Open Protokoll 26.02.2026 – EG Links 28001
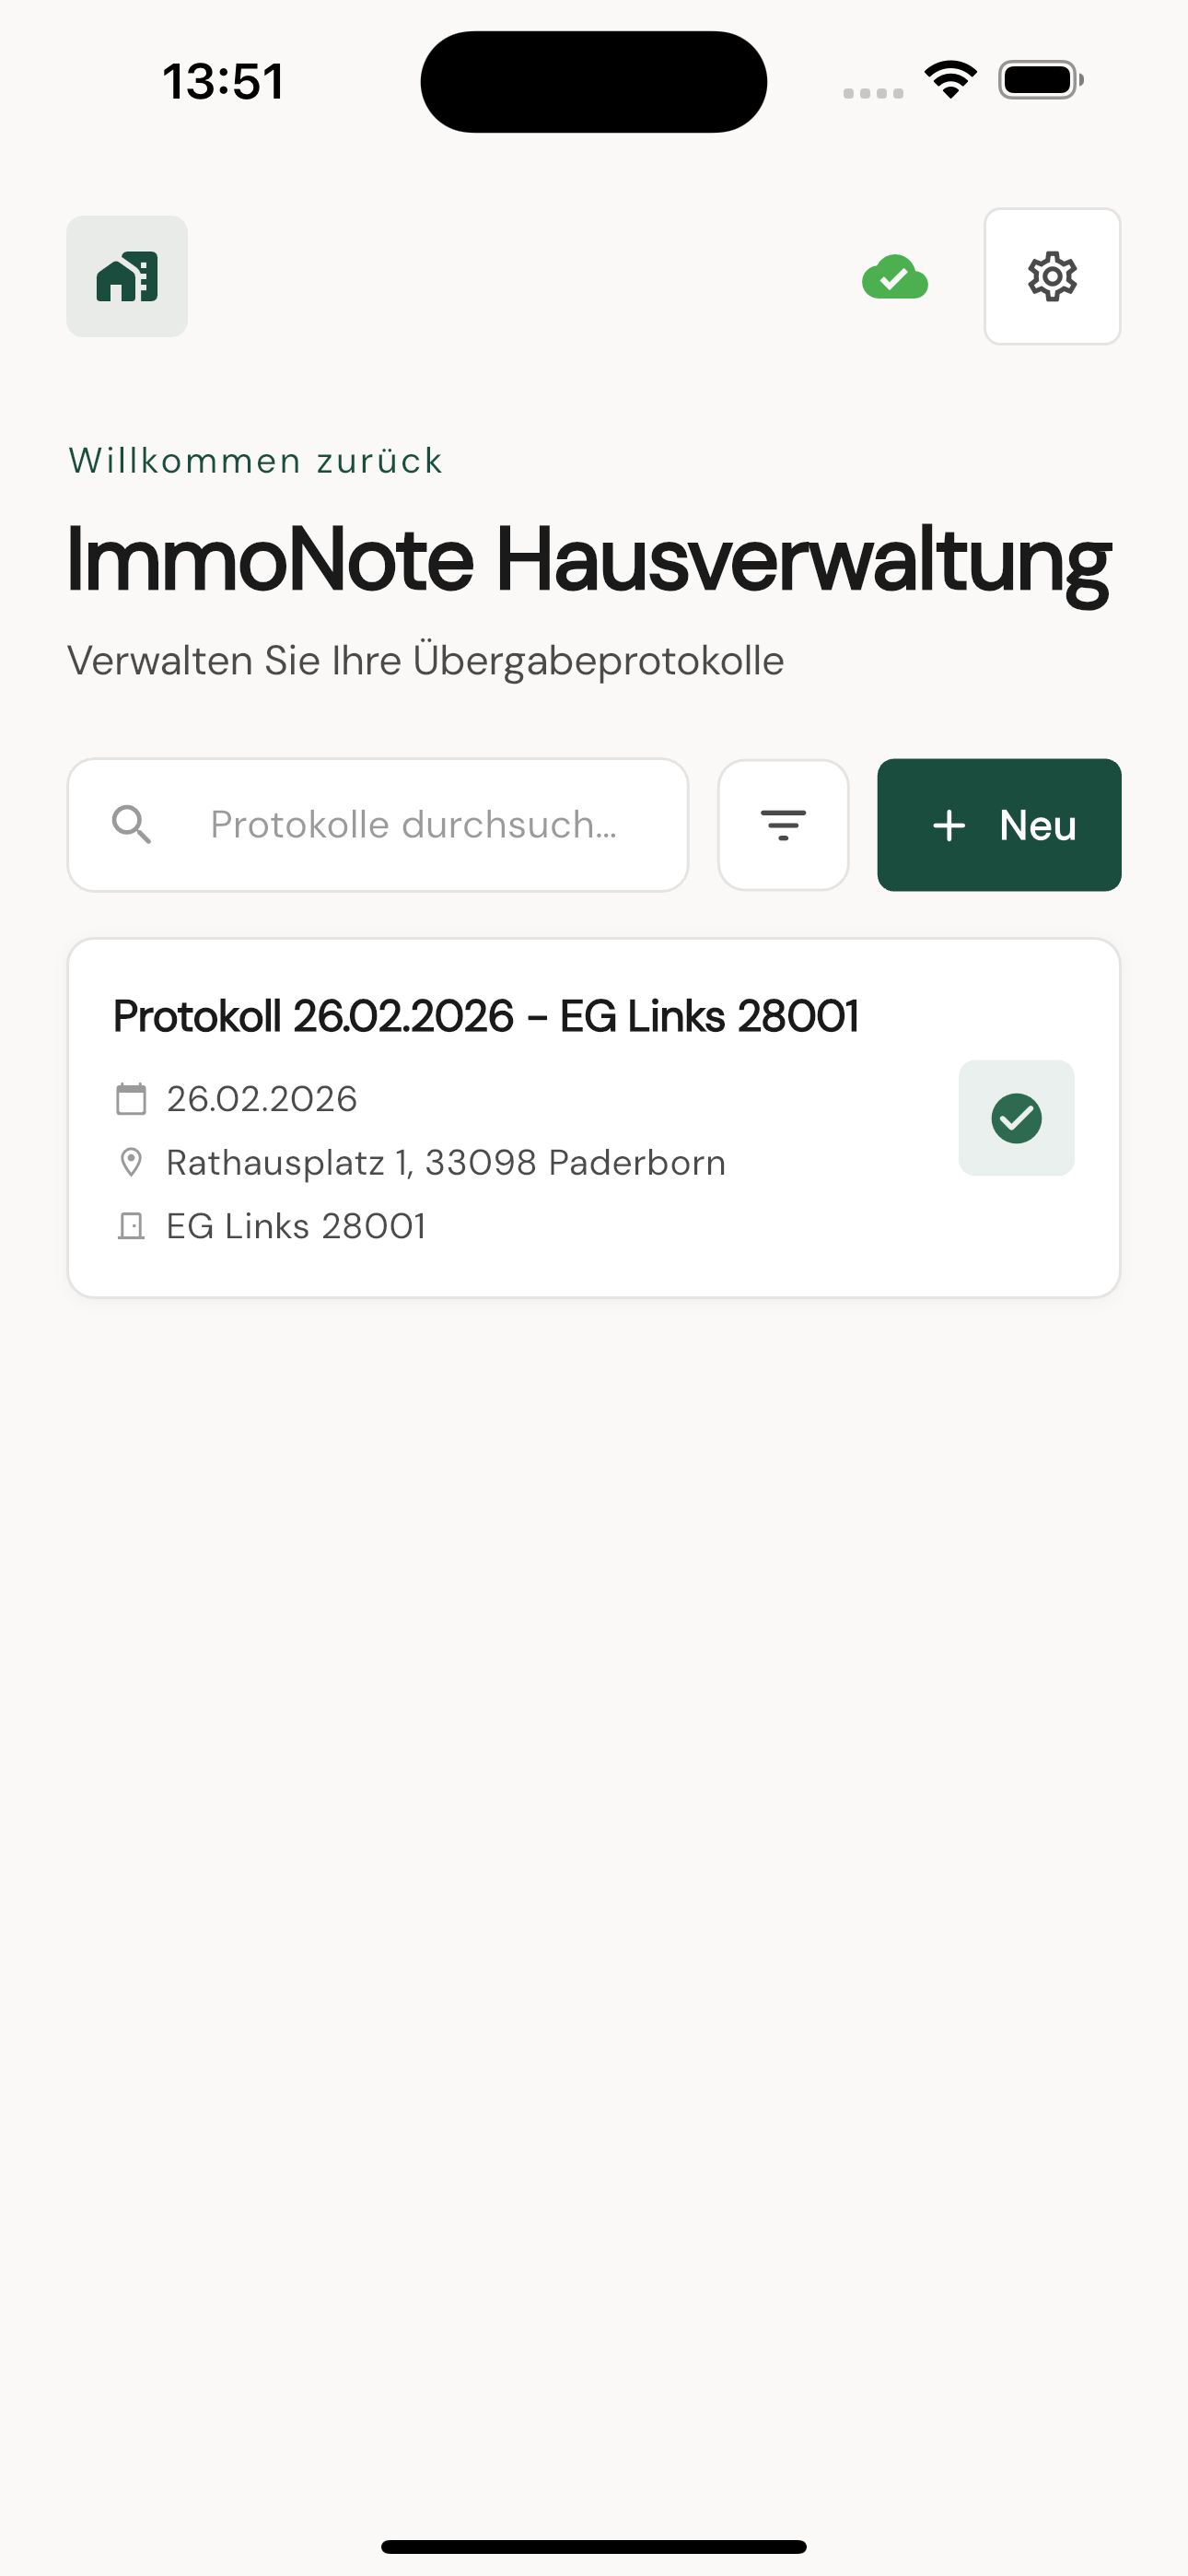This screenshot has width=1188, height=2576. 486,1016
